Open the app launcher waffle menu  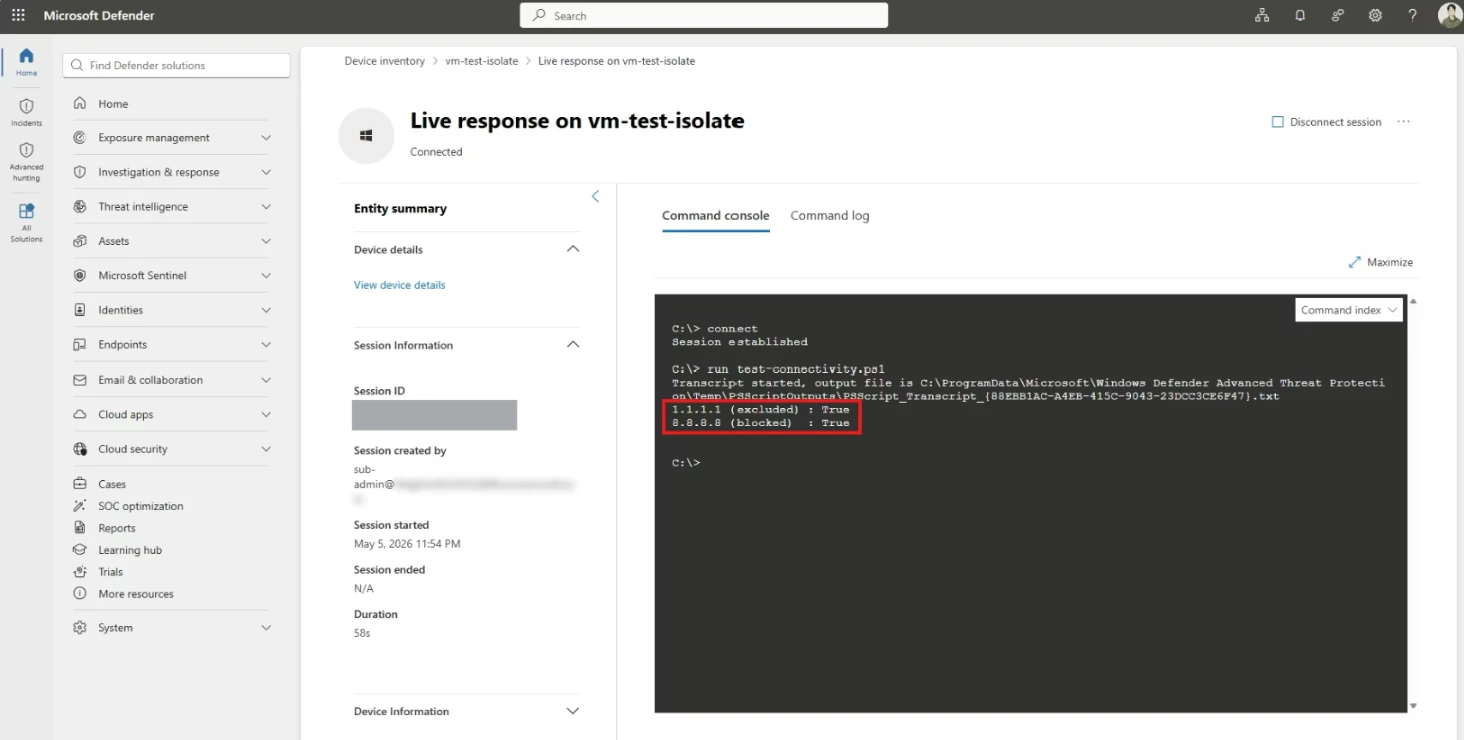(18, 15)
